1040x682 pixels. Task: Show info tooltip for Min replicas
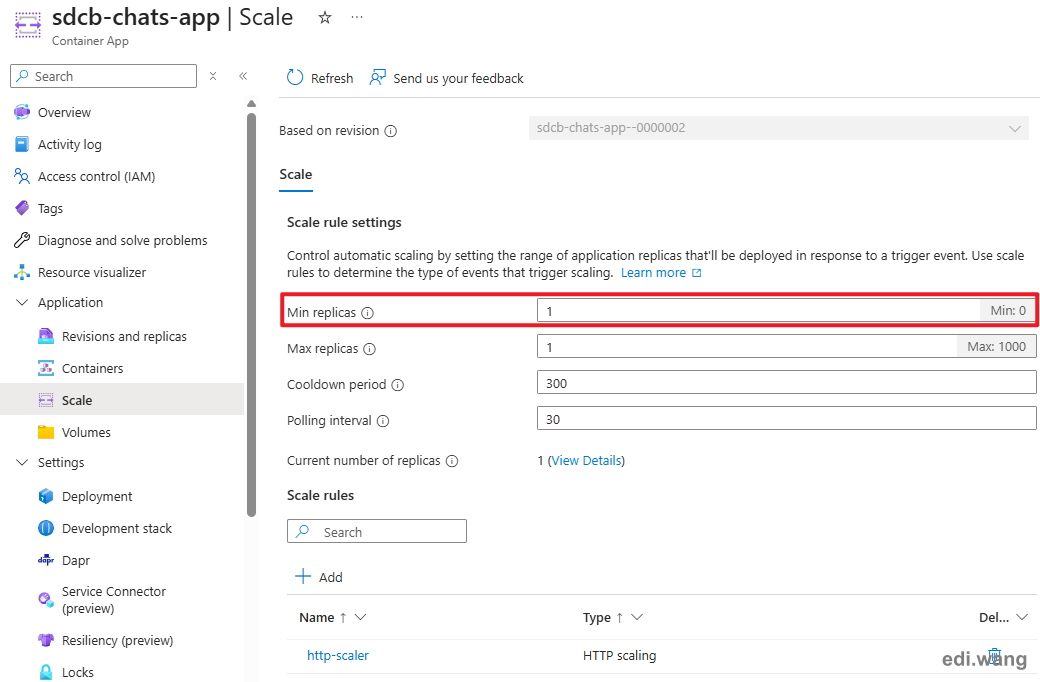[x=367, y=312]
